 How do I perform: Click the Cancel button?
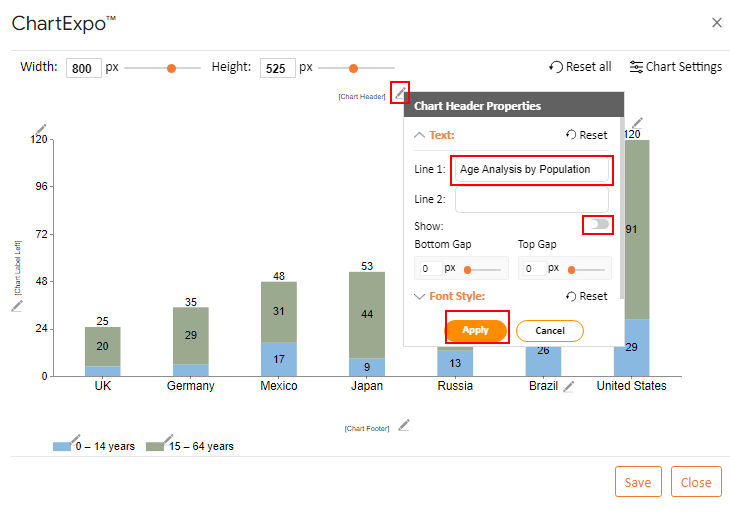(550, 331)
